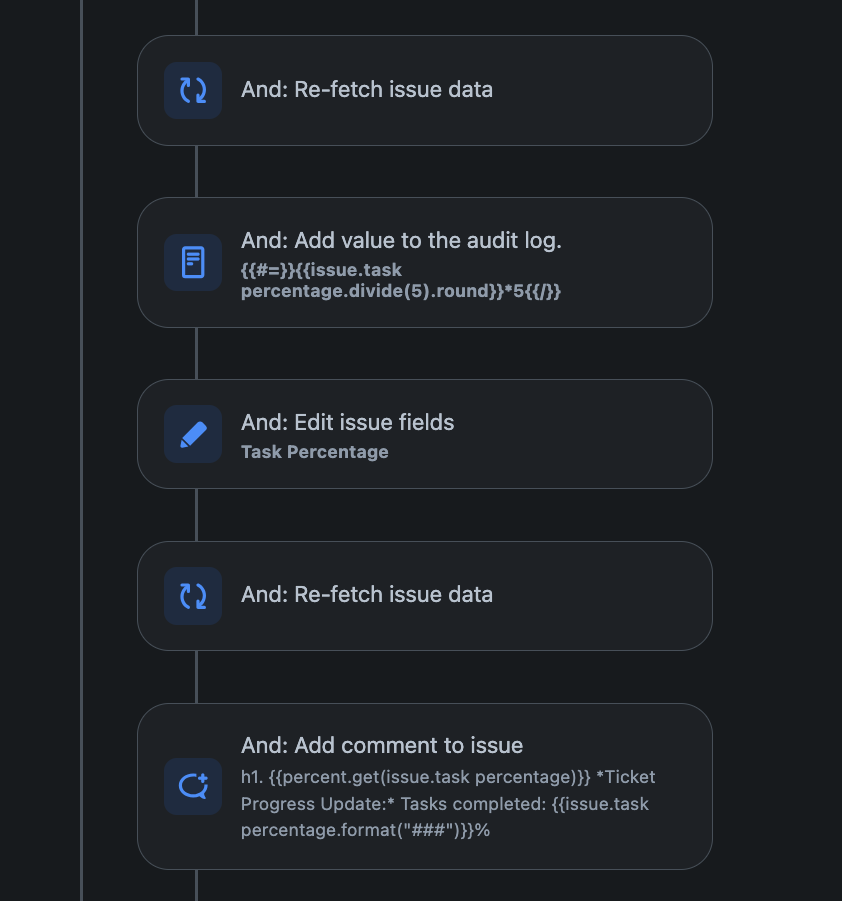
Task: Select the refresh icon on first Re-fetch action
Action: point(193,90)
